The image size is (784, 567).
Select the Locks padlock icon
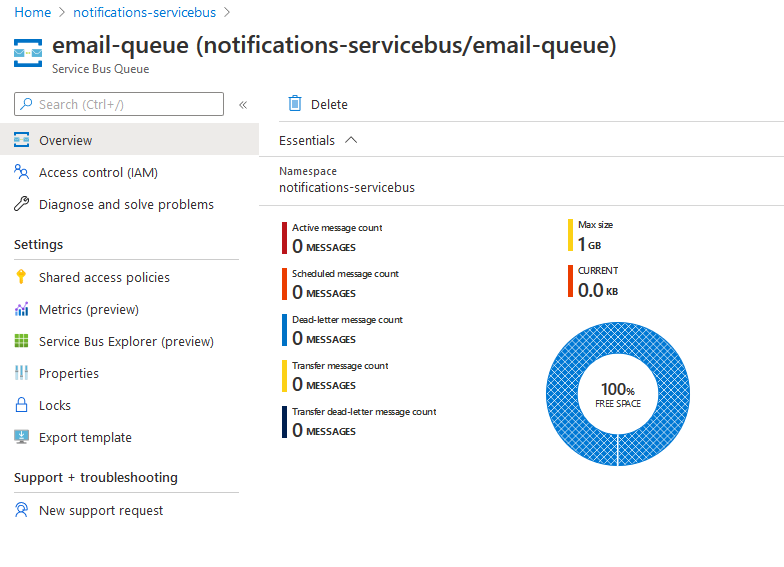[21, 404]
